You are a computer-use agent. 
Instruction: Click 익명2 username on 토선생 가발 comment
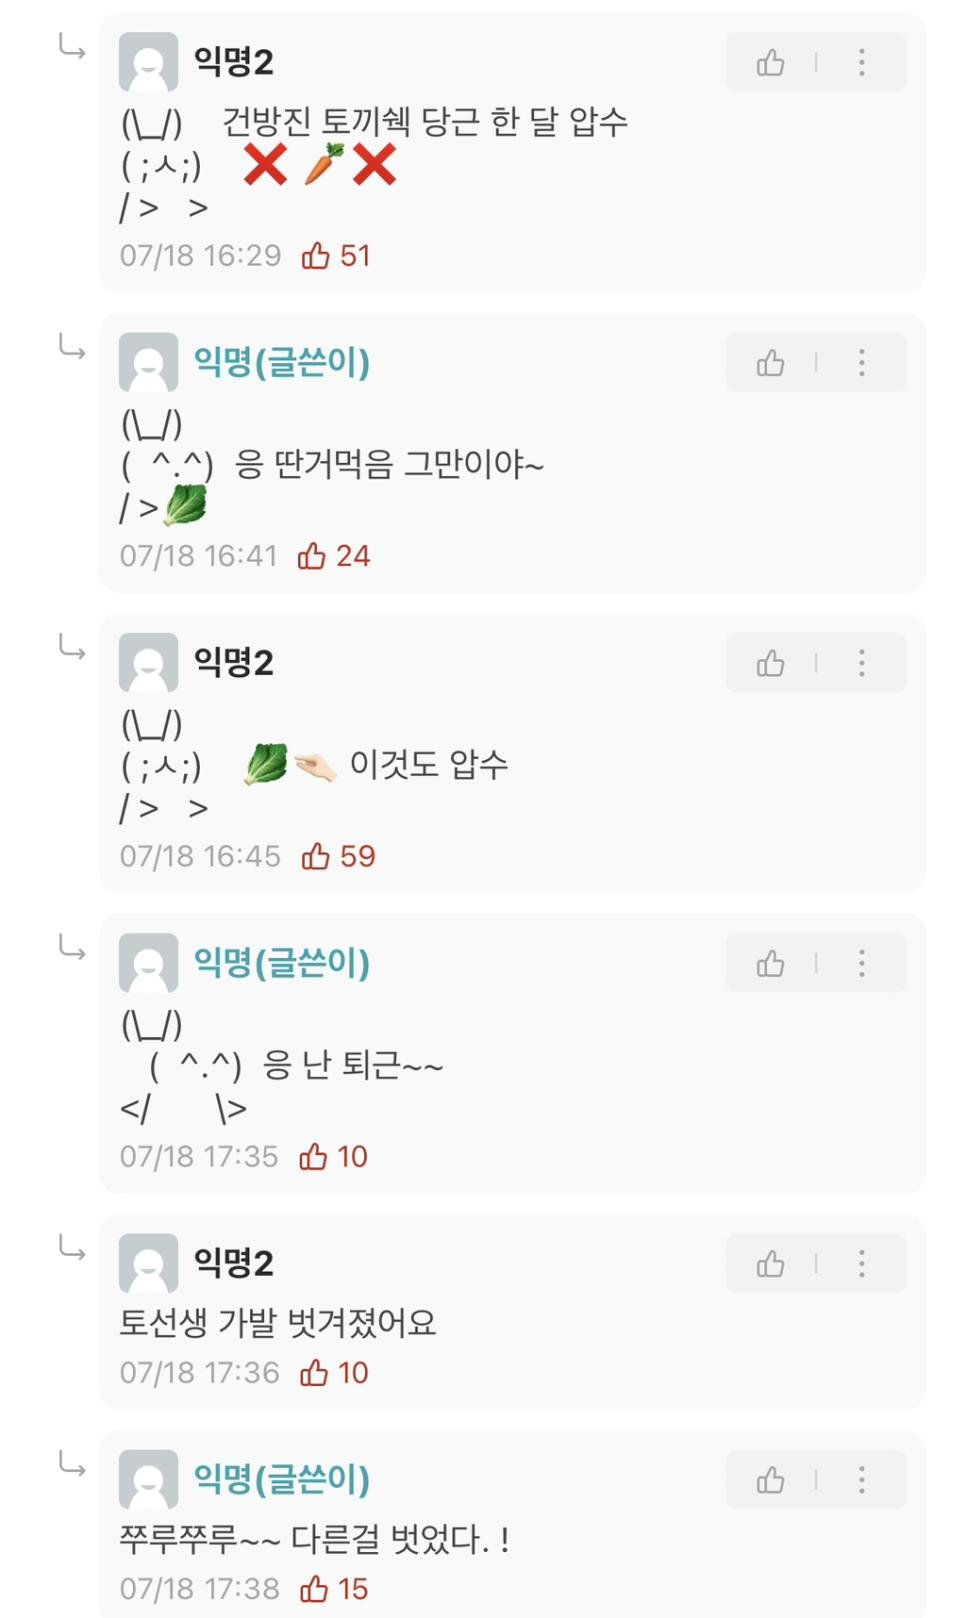coord(233,1263)
